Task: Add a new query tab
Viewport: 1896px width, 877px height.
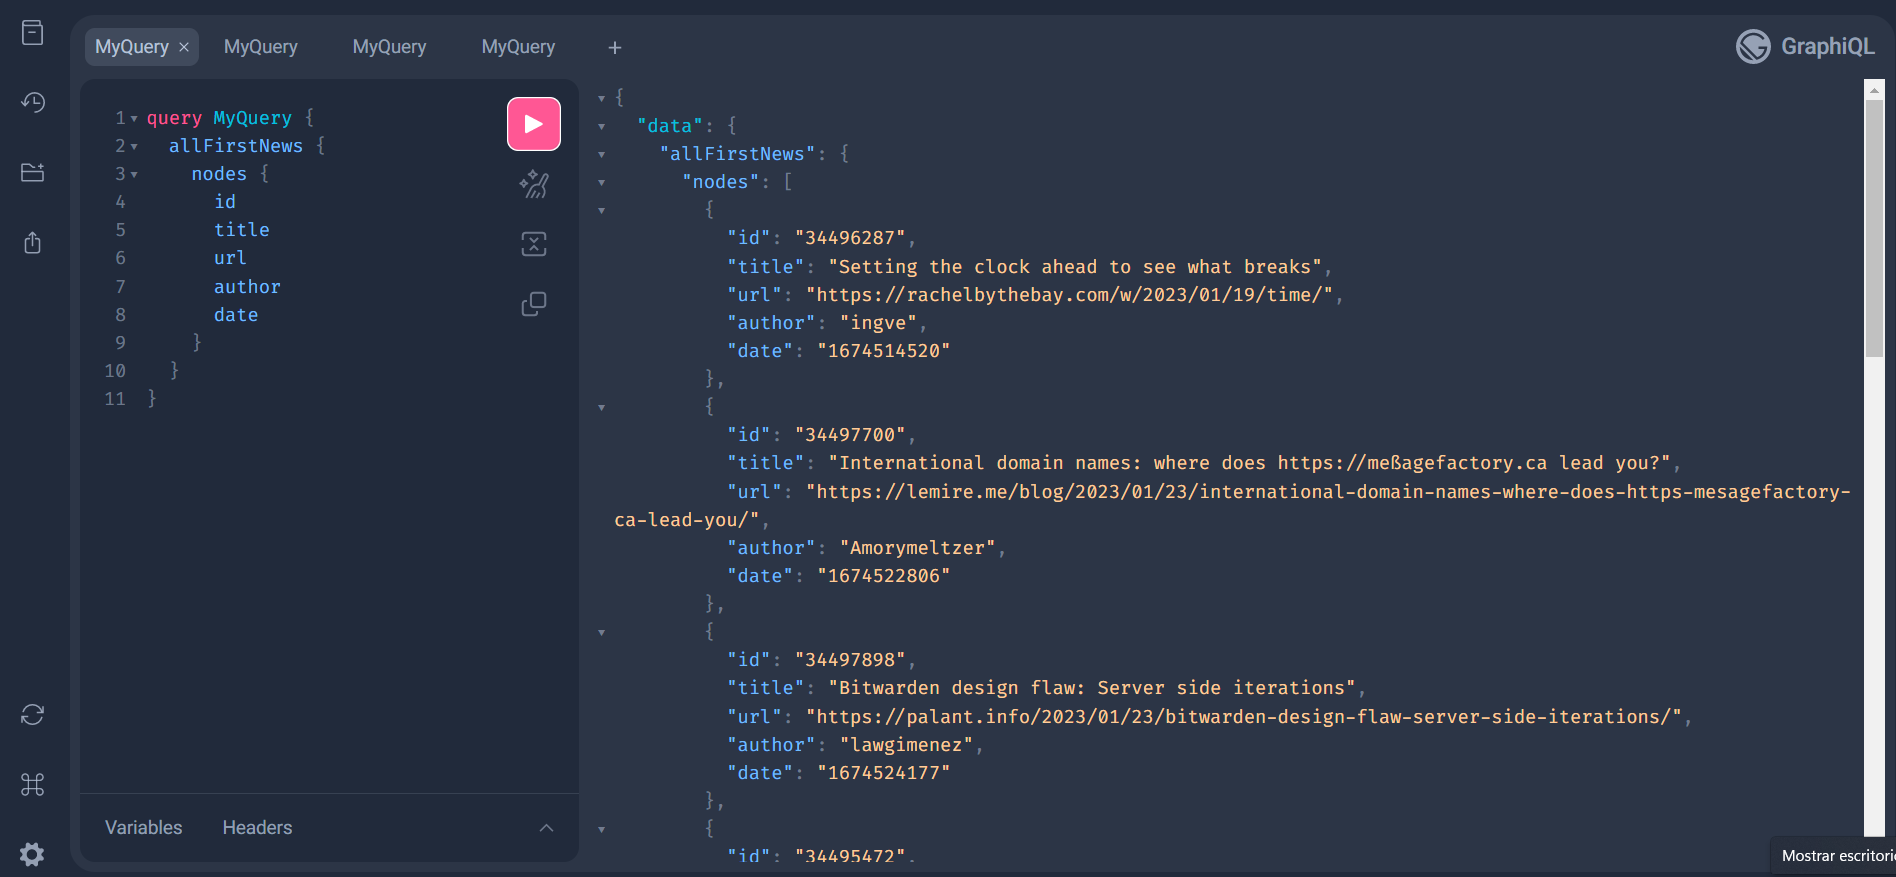Action: click(x=615, y=47)
